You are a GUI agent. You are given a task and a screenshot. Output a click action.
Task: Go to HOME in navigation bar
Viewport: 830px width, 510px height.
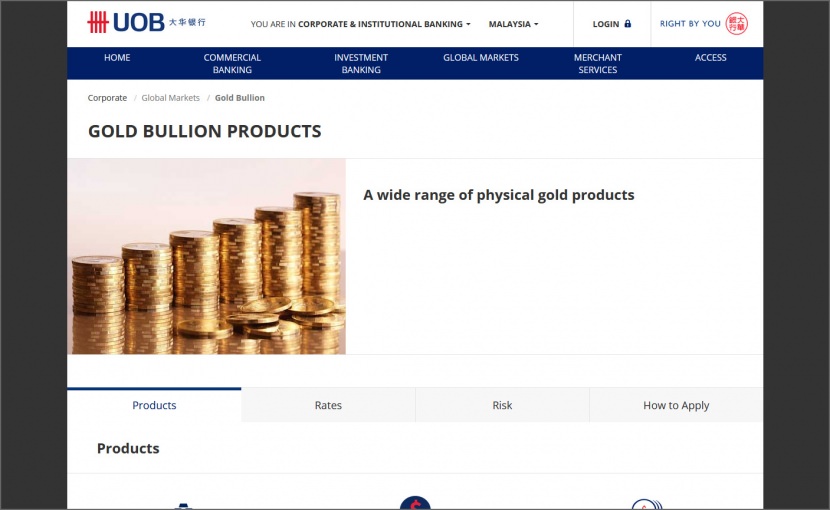(x=117, y=58)
